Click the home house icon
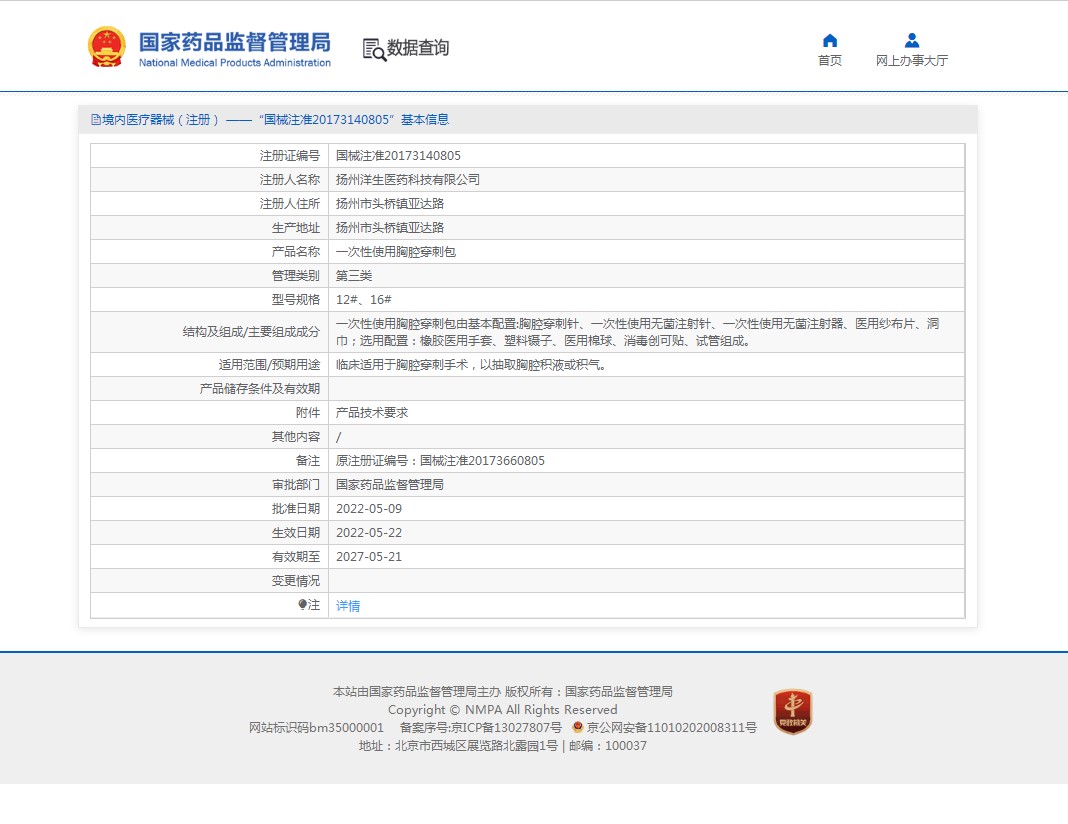1068x824 pixels. 829,40
